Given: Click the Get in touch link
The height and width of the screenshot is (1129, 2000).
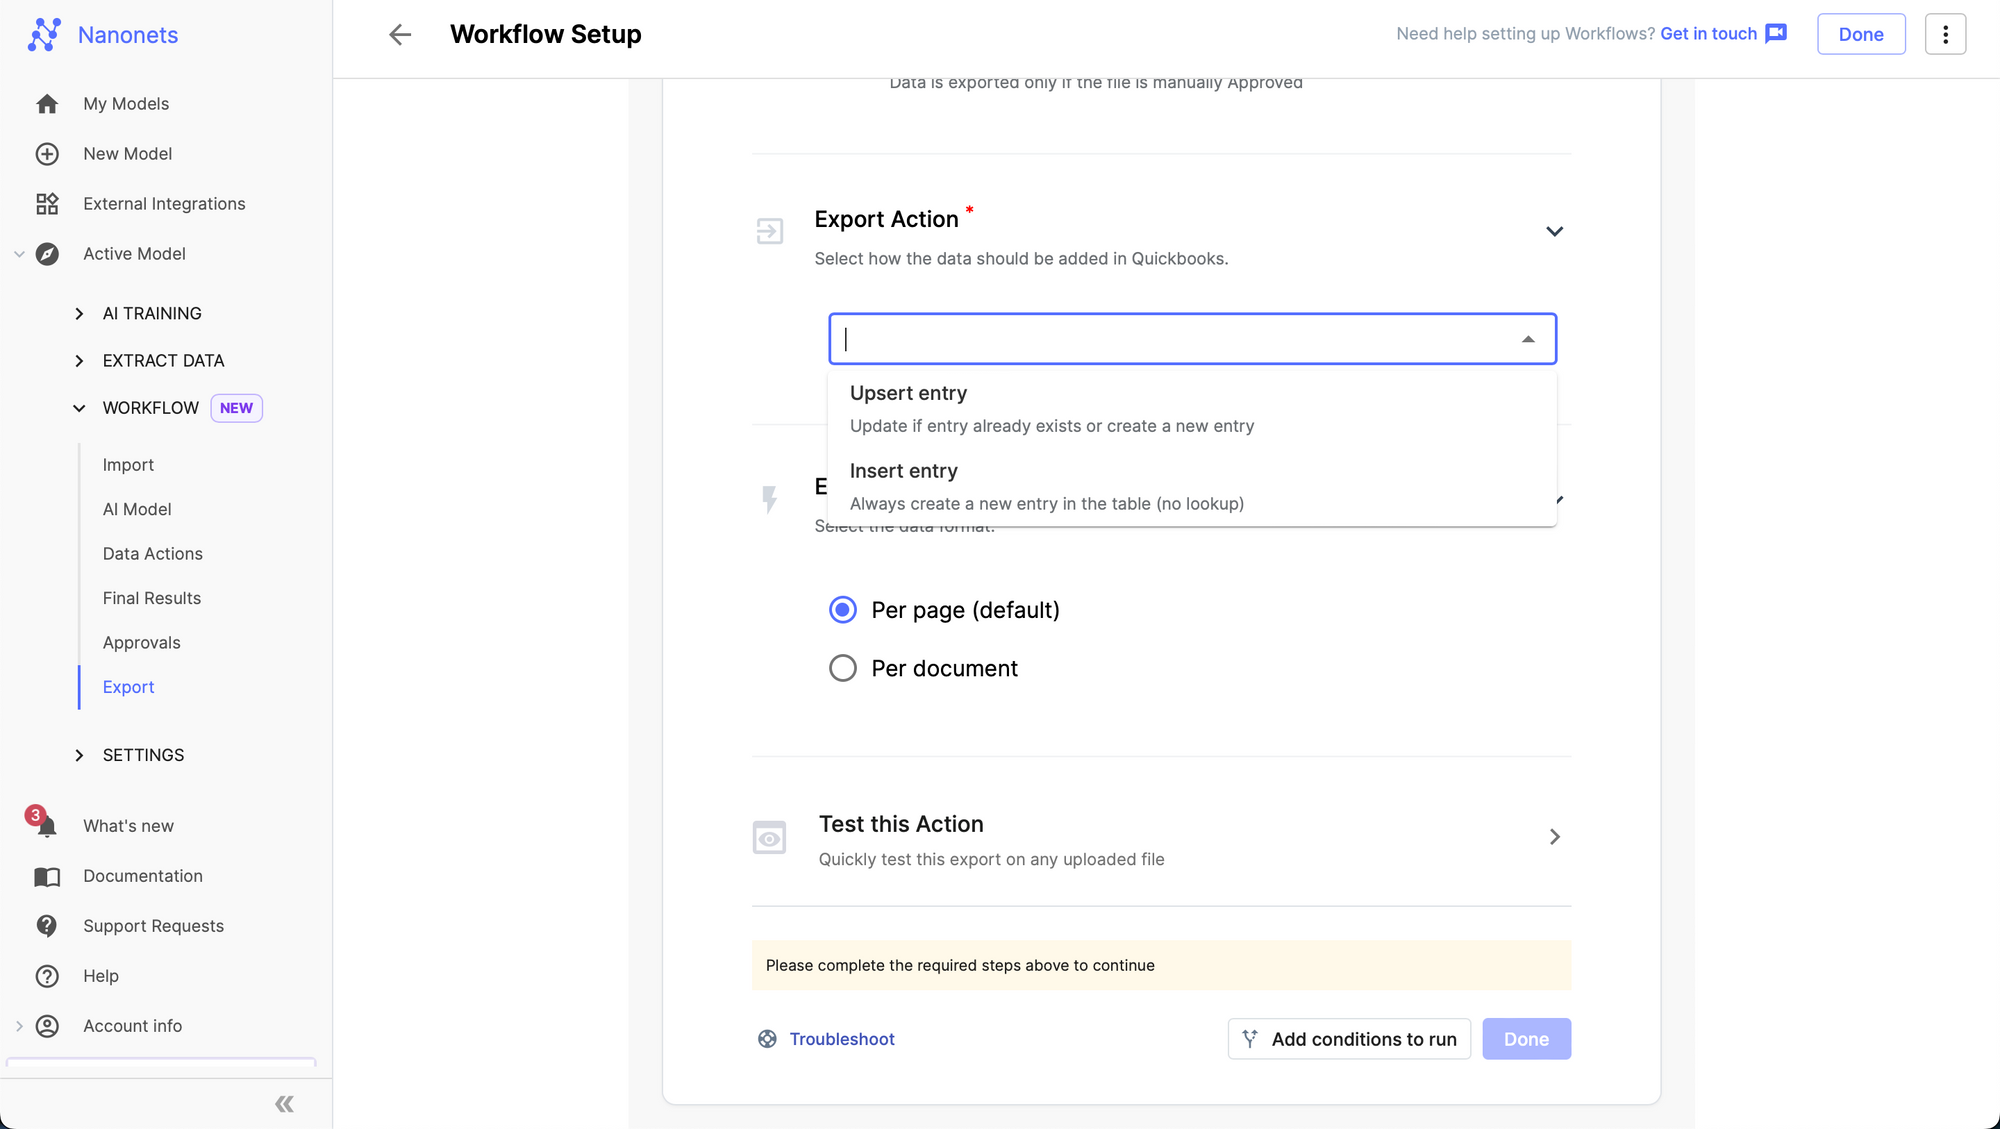Looking at the screenshot, I should click(x=1708, y=34).
